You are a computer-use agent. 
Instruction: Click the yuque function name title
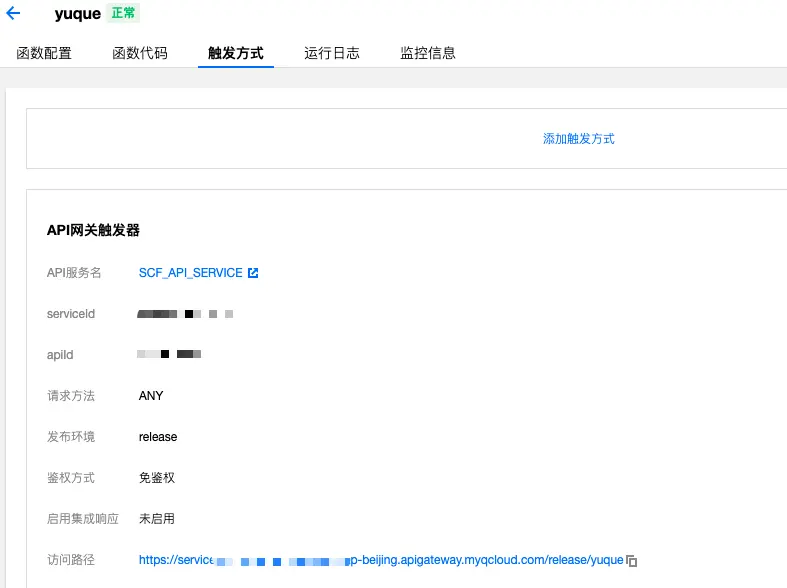coord(78,14)
